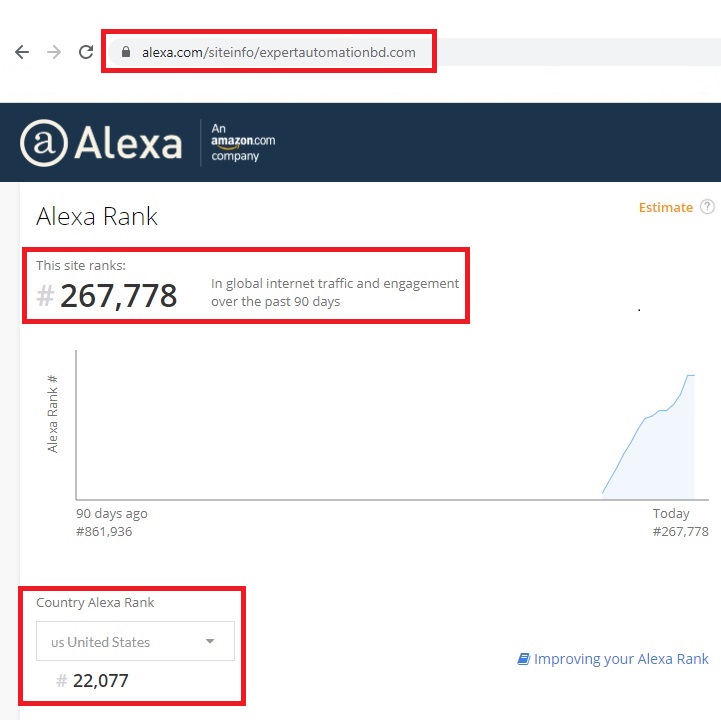This screenshot has height=720, width=721.
Task: Click the book icon beside Improving your Alexa Rank
Action: point(523,659)
